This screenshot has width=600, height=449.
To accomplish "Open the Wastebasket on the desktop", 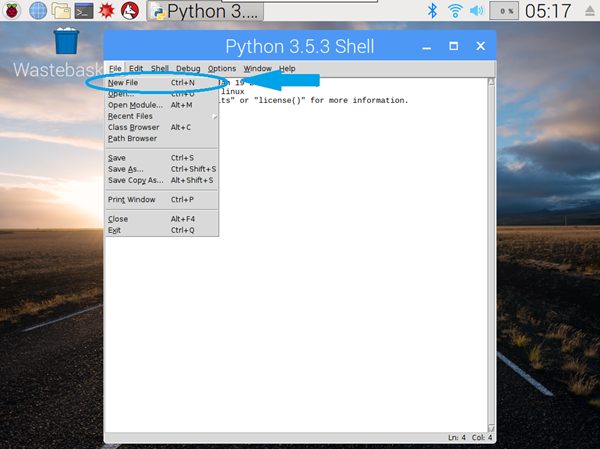I will pyautogui.click(x=66, y=45).
